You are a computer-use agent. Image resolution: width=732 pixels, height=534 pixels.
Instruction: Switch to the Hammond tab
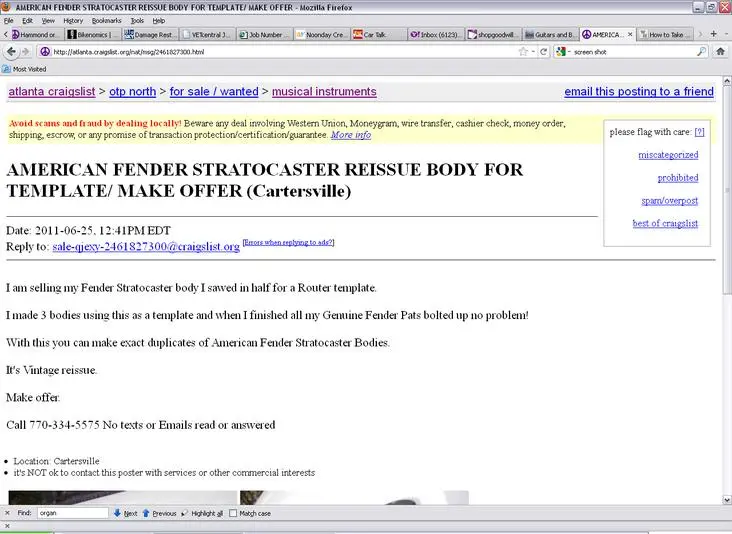(35, 35)
